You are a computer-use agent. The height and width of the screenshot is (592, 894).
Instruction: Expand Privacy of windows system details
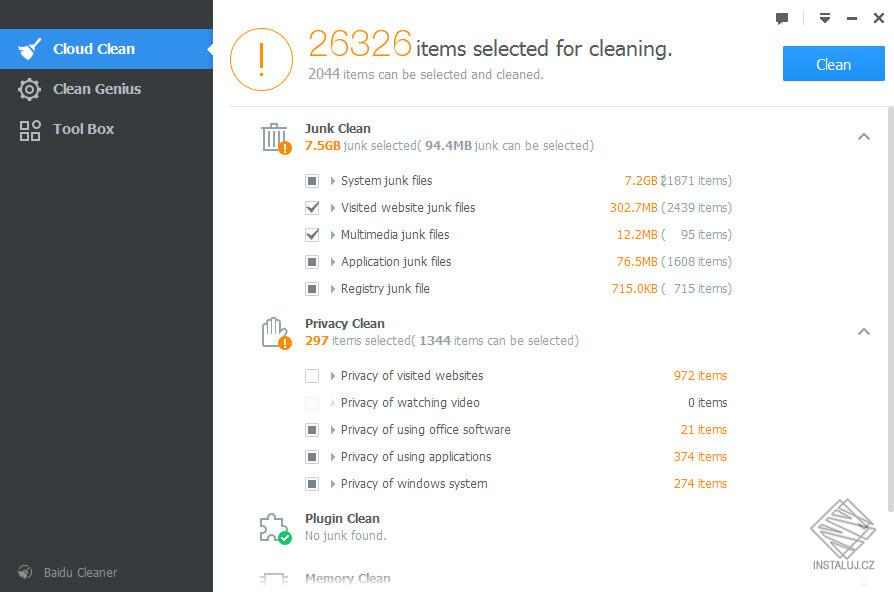[x=330, y=483]
